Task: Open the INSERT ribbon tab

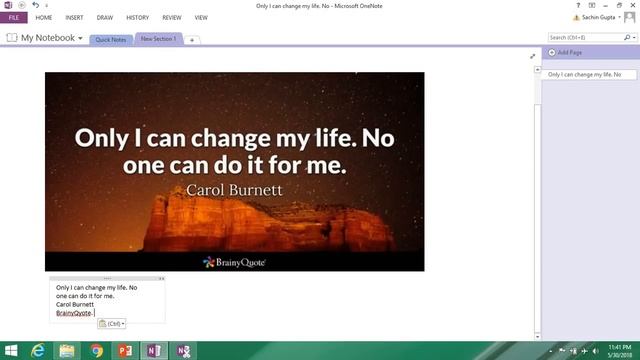Action: pyautogui.click(x=74, y=18)
